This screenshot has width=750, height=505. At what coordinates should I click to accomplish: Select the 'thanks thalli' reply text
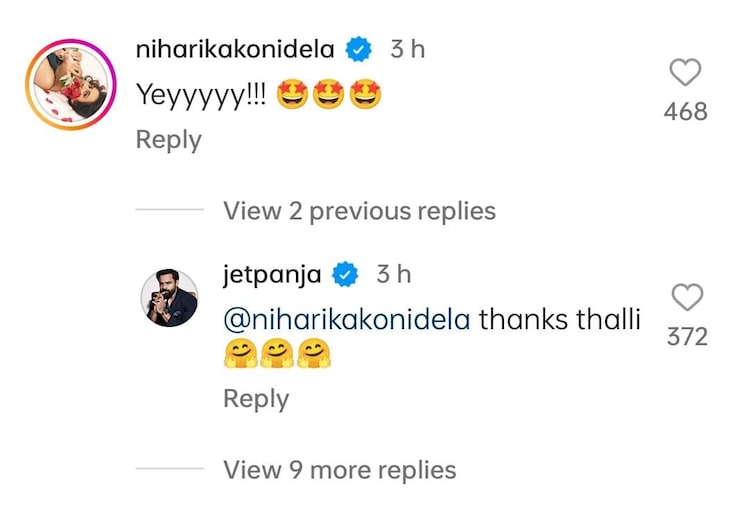[x=559, y=321]
